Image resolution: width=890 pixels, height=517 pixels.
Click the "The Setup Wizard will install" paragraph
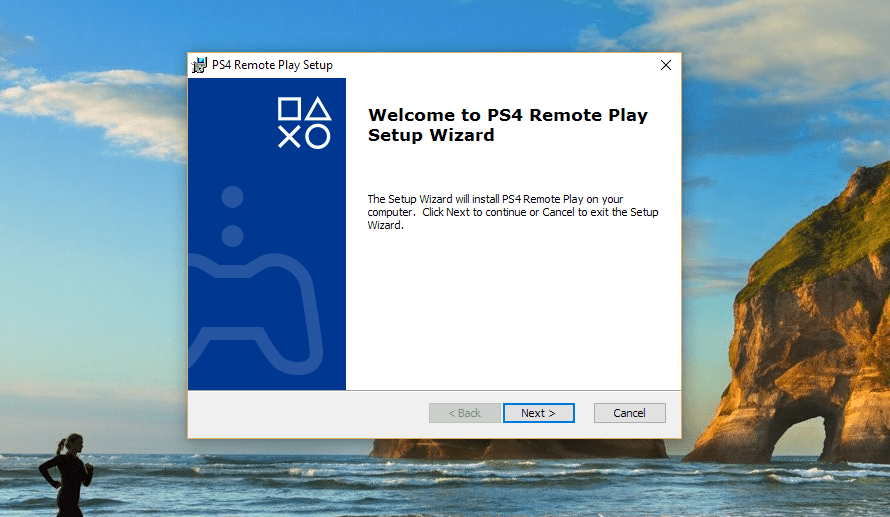(513, 212)
